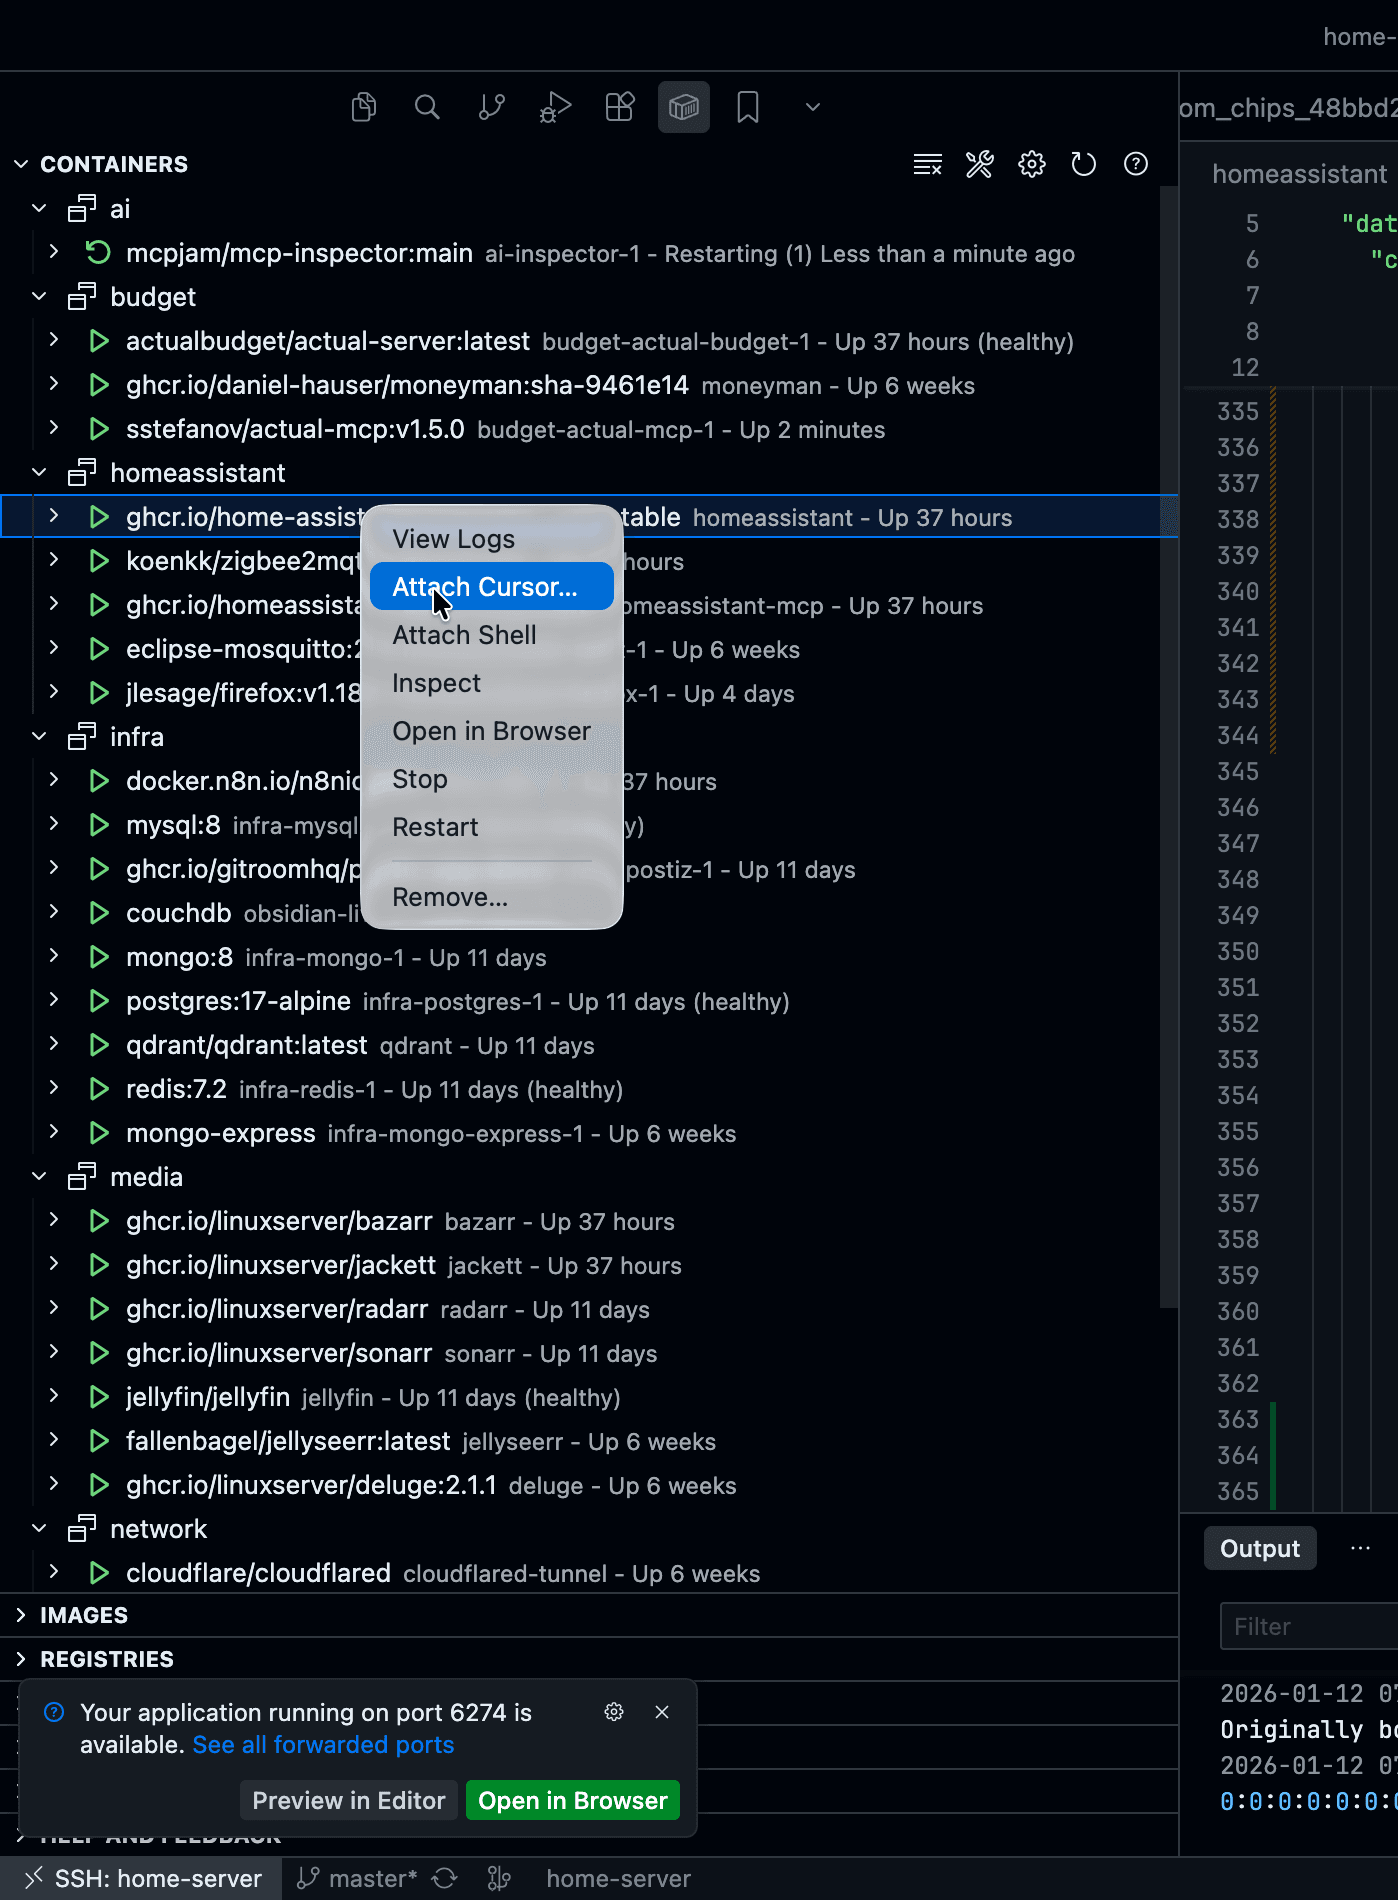Image resolution: width=1398 pixels, height=1900 pixels.
Task: Open the Source Control view icon
Action: 491,107
